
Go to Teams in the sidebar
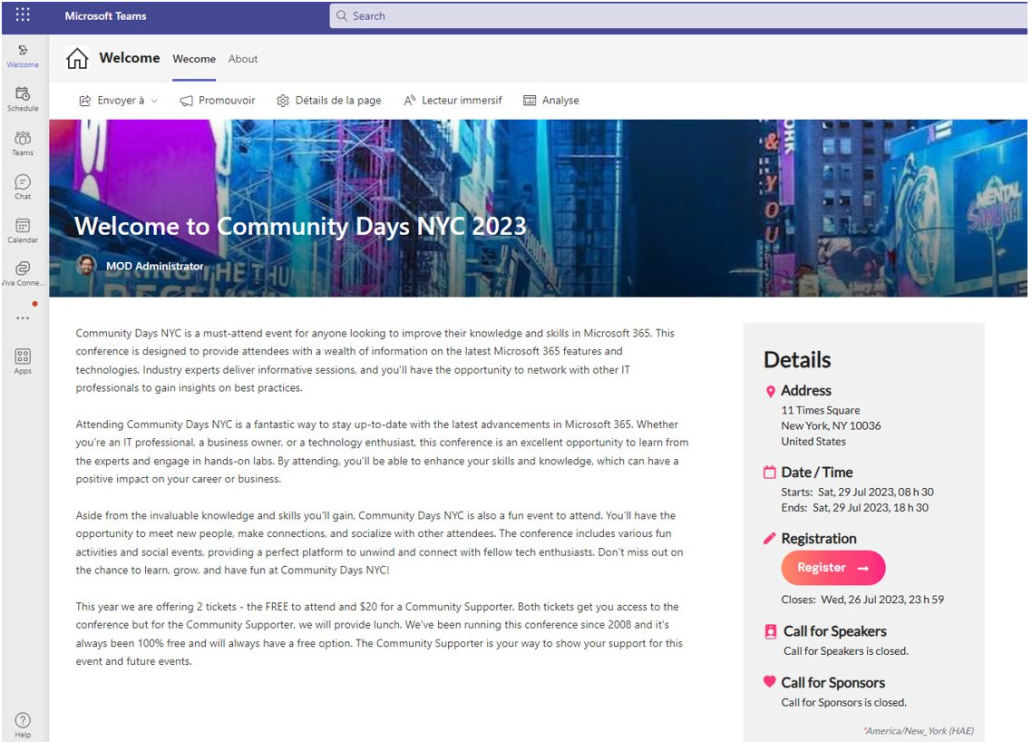tap(22, 143)
